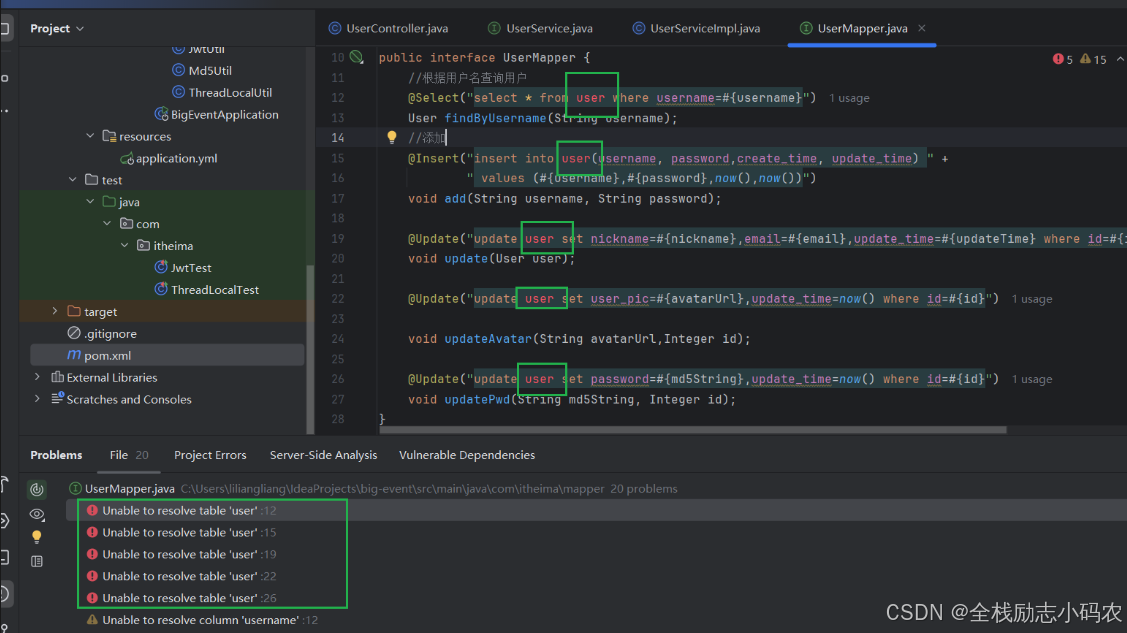Click the Maven icon next to pom.xml
Viewport: 1127px width, 633px height.
point(75,354)
